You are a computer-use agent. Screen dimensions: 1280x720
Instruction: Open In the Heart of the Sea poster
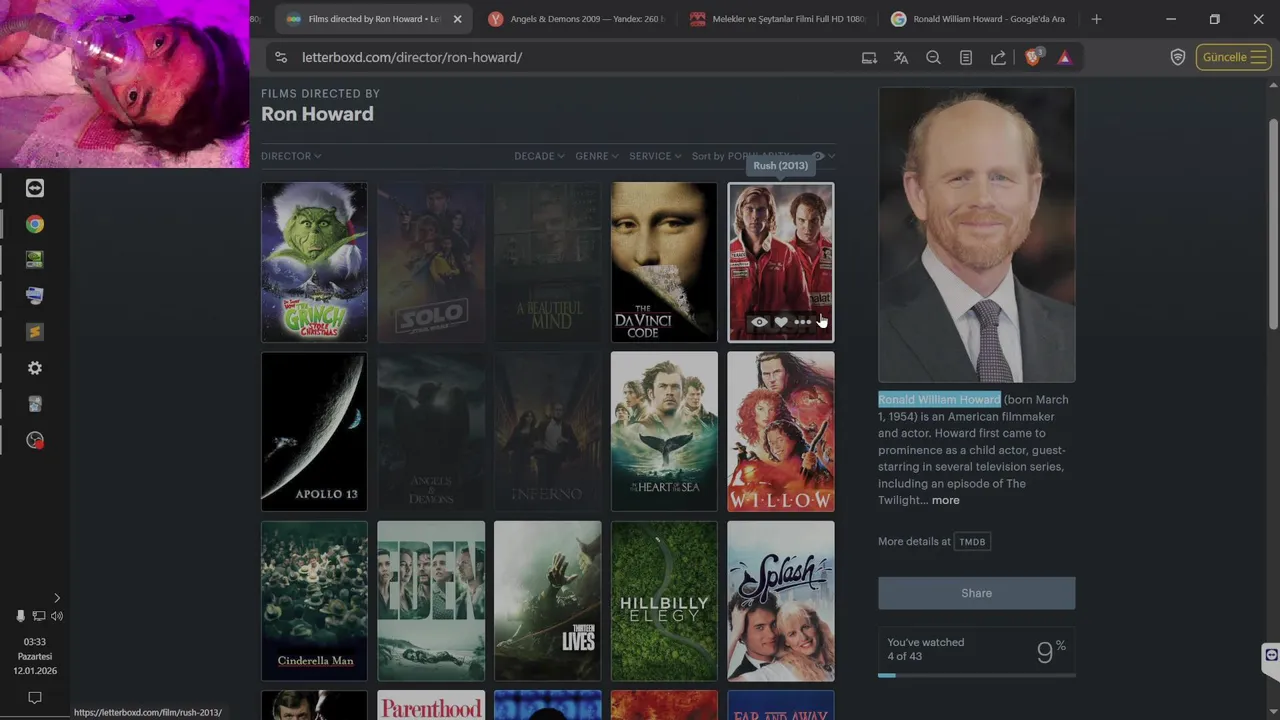click(x=664, y=431)
